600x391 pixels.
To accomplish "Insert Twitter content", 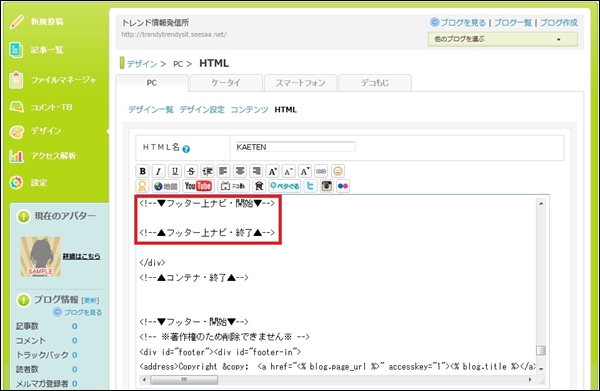I will [310, 186].
